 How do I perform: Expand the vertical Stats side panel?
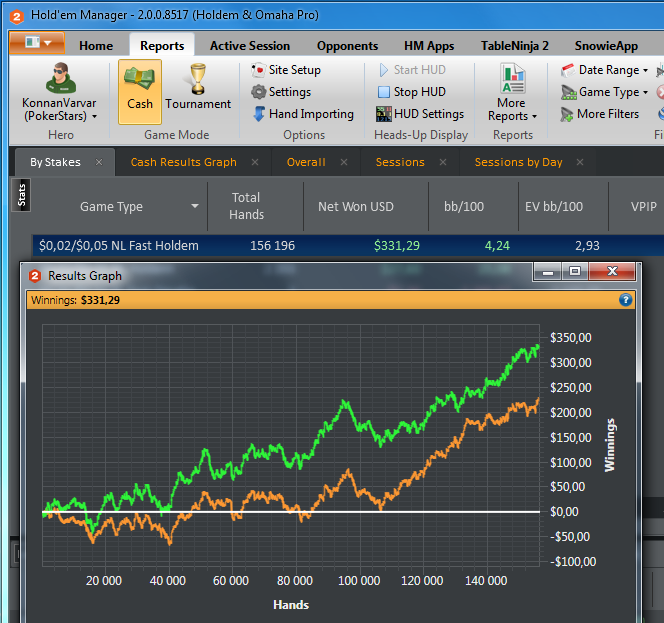(21, 195)
